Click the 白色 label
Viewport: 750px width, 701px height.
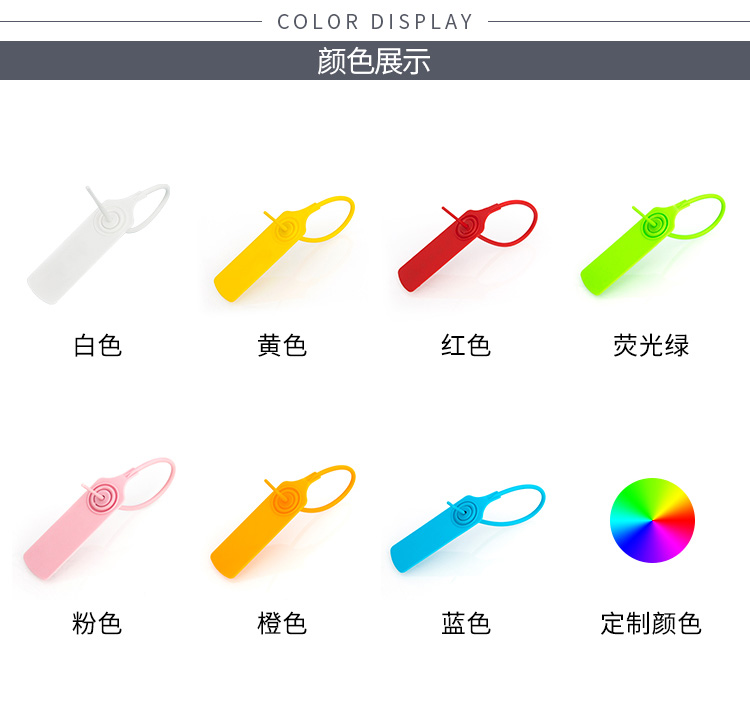[98, 346]
